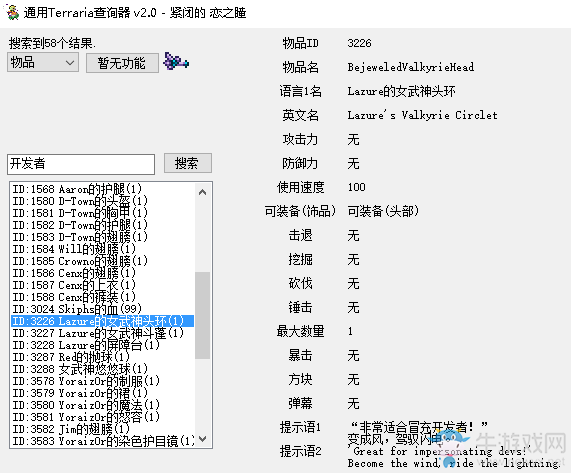Click the list scrollbar down arrow
The image size is (571, 473).
(202, 439)
